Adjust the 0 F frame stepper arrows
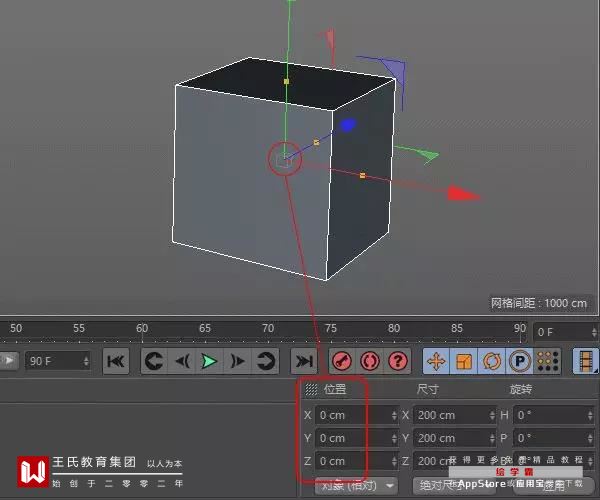This screenshot has width=600, height=500. pos(594,332)
